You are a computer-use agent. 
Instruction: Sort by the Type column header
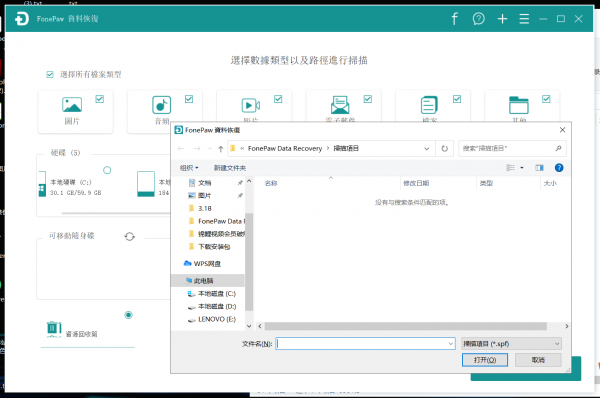486,183
